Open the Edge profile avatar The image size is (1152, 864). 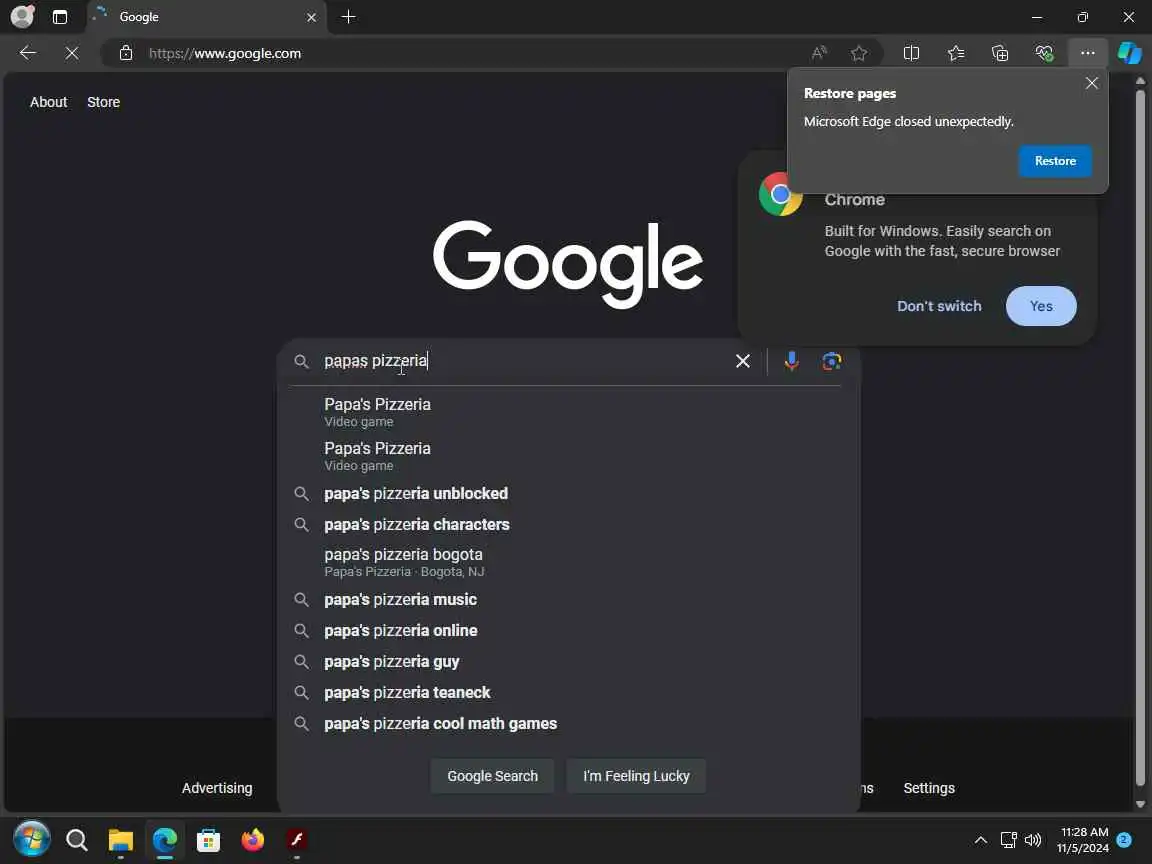[x=22, y=16]
